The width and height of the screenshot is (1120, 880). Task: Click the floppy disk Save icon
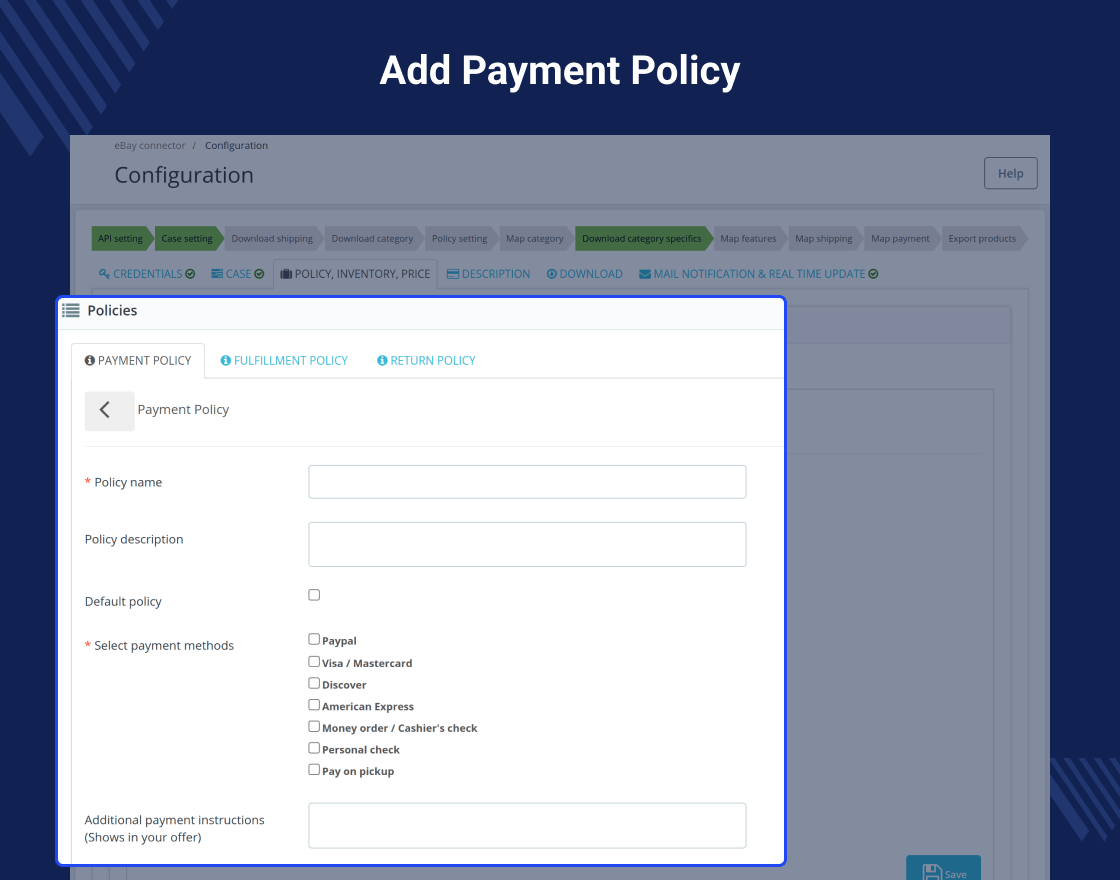(x=932, y=872)
